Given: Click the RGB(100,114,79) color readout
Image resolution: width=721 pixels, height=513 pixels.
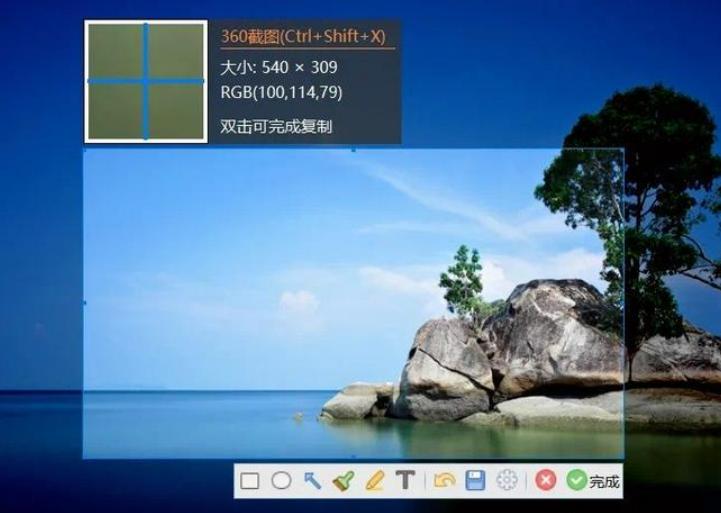Looking at the screenshot, I should coord(275,92).
